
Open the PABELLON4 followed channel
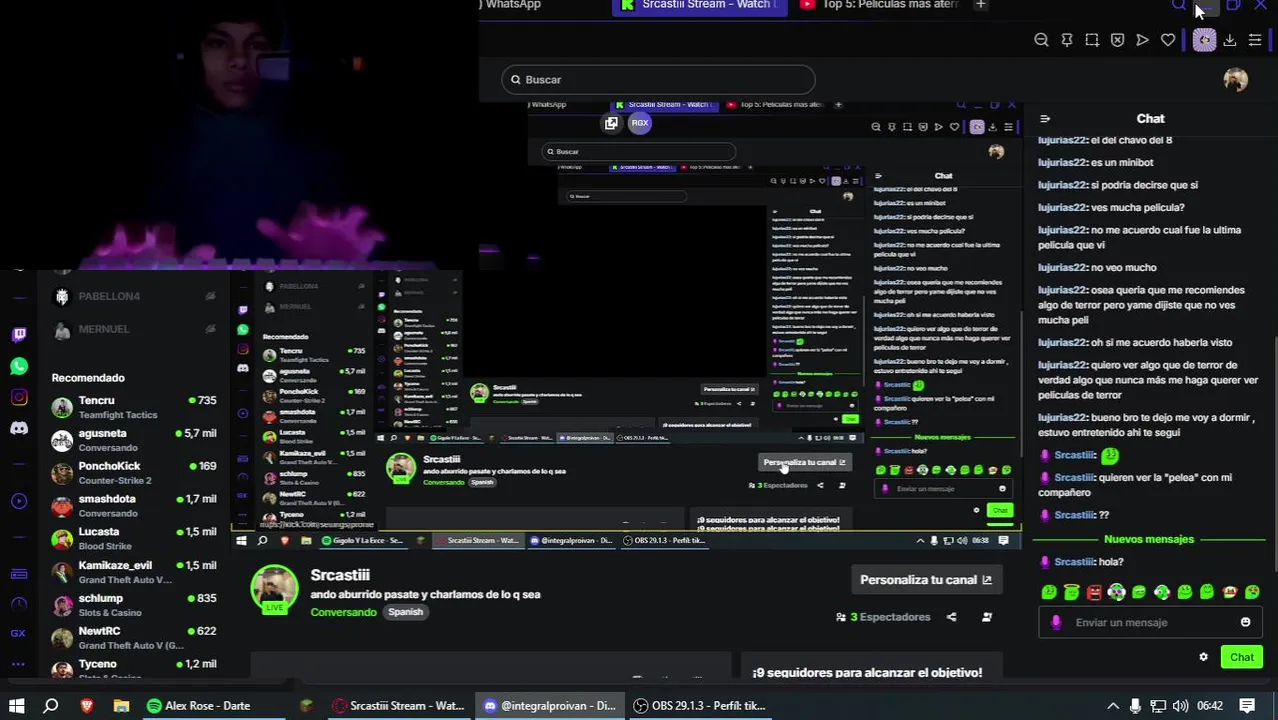click(134, 296)
